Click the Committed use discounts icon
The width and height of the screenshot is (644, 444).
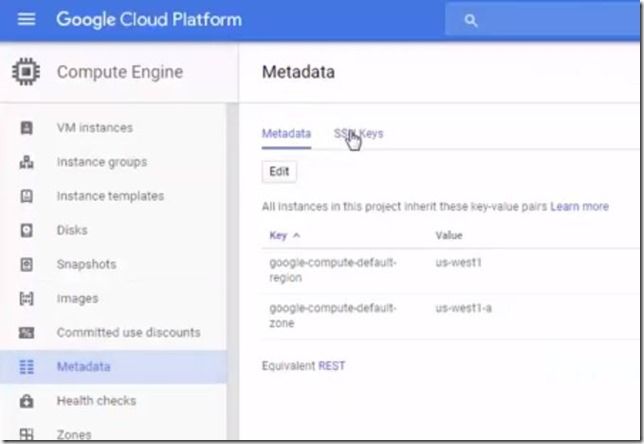click(27, 332)
